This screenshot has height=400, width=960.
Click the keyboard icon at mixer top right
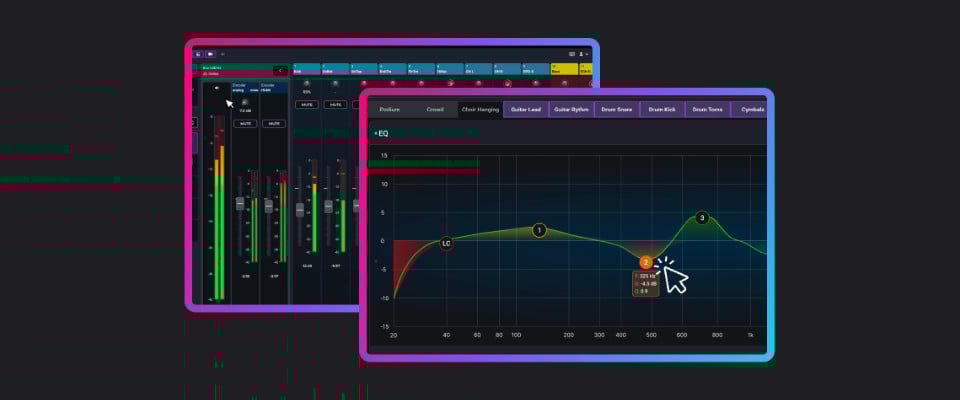[x=572, y=54]
